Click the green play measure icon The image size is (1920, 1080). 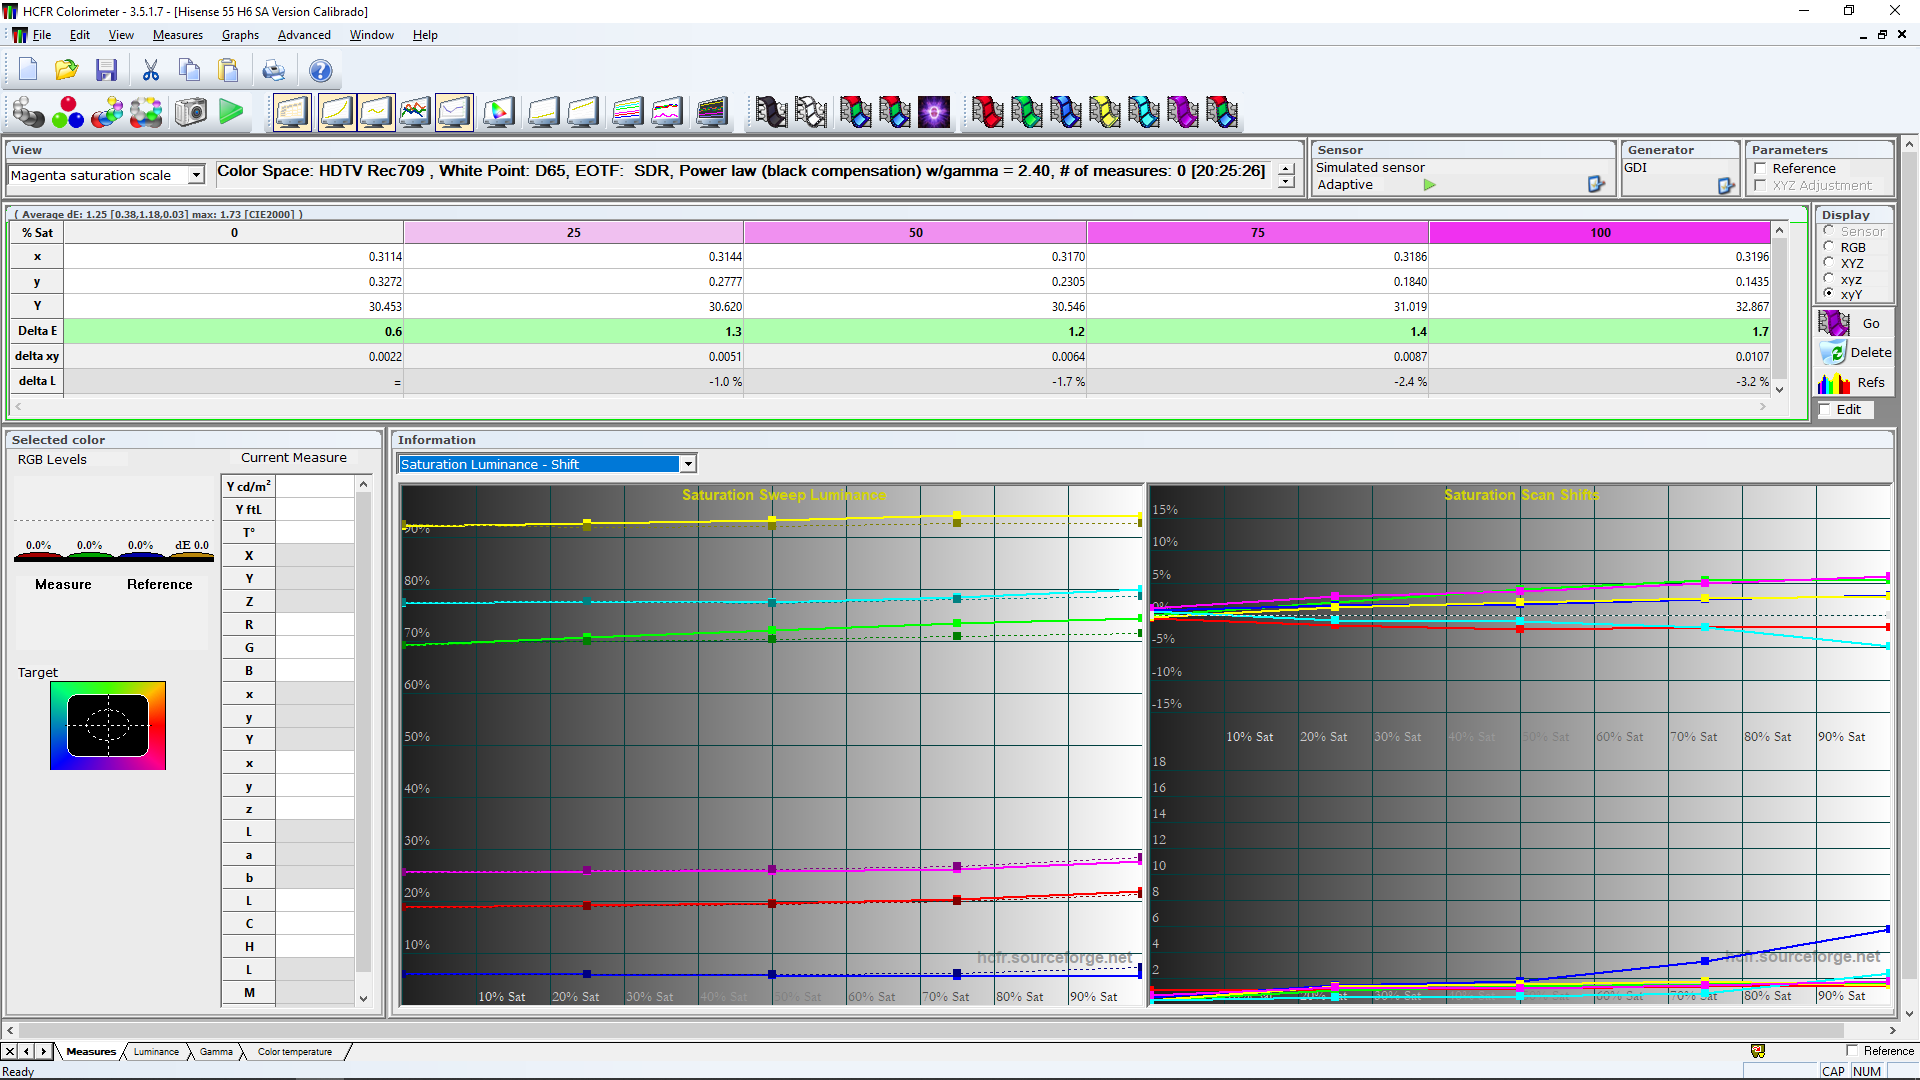pos(231,112)
